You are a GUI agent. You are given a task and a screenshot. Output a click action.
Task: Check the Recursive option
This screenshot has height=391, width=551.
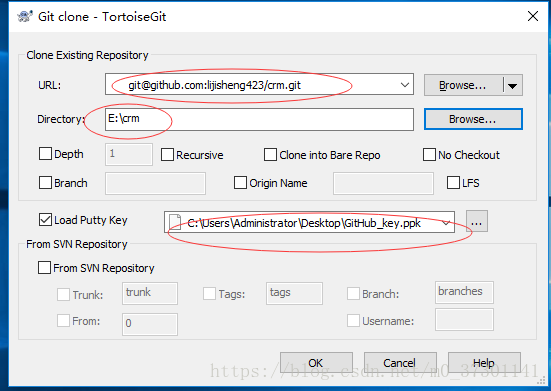click(x=167, y=155)
